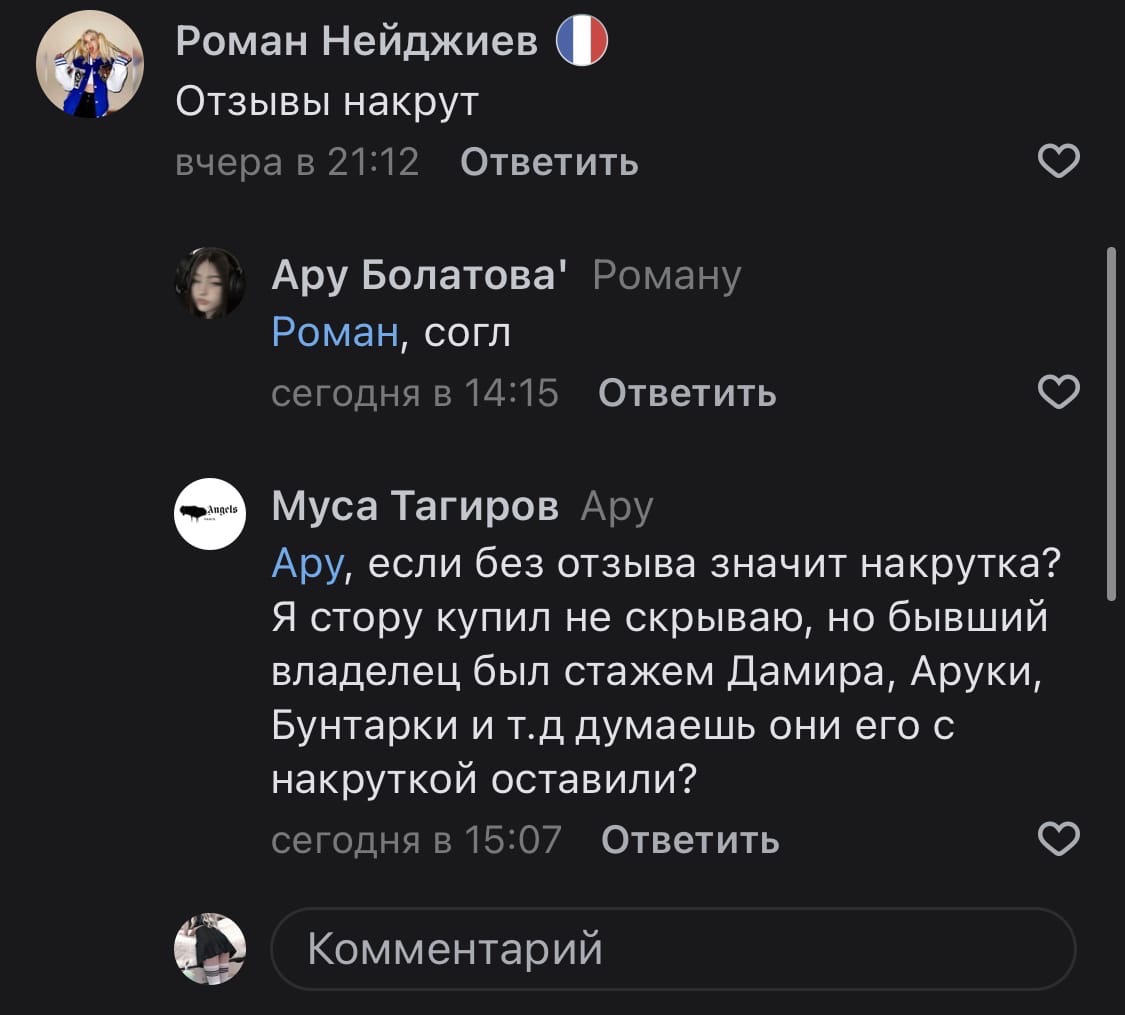
Task: Open Ару Болатова's avatar picture
Action: (210, 283)
